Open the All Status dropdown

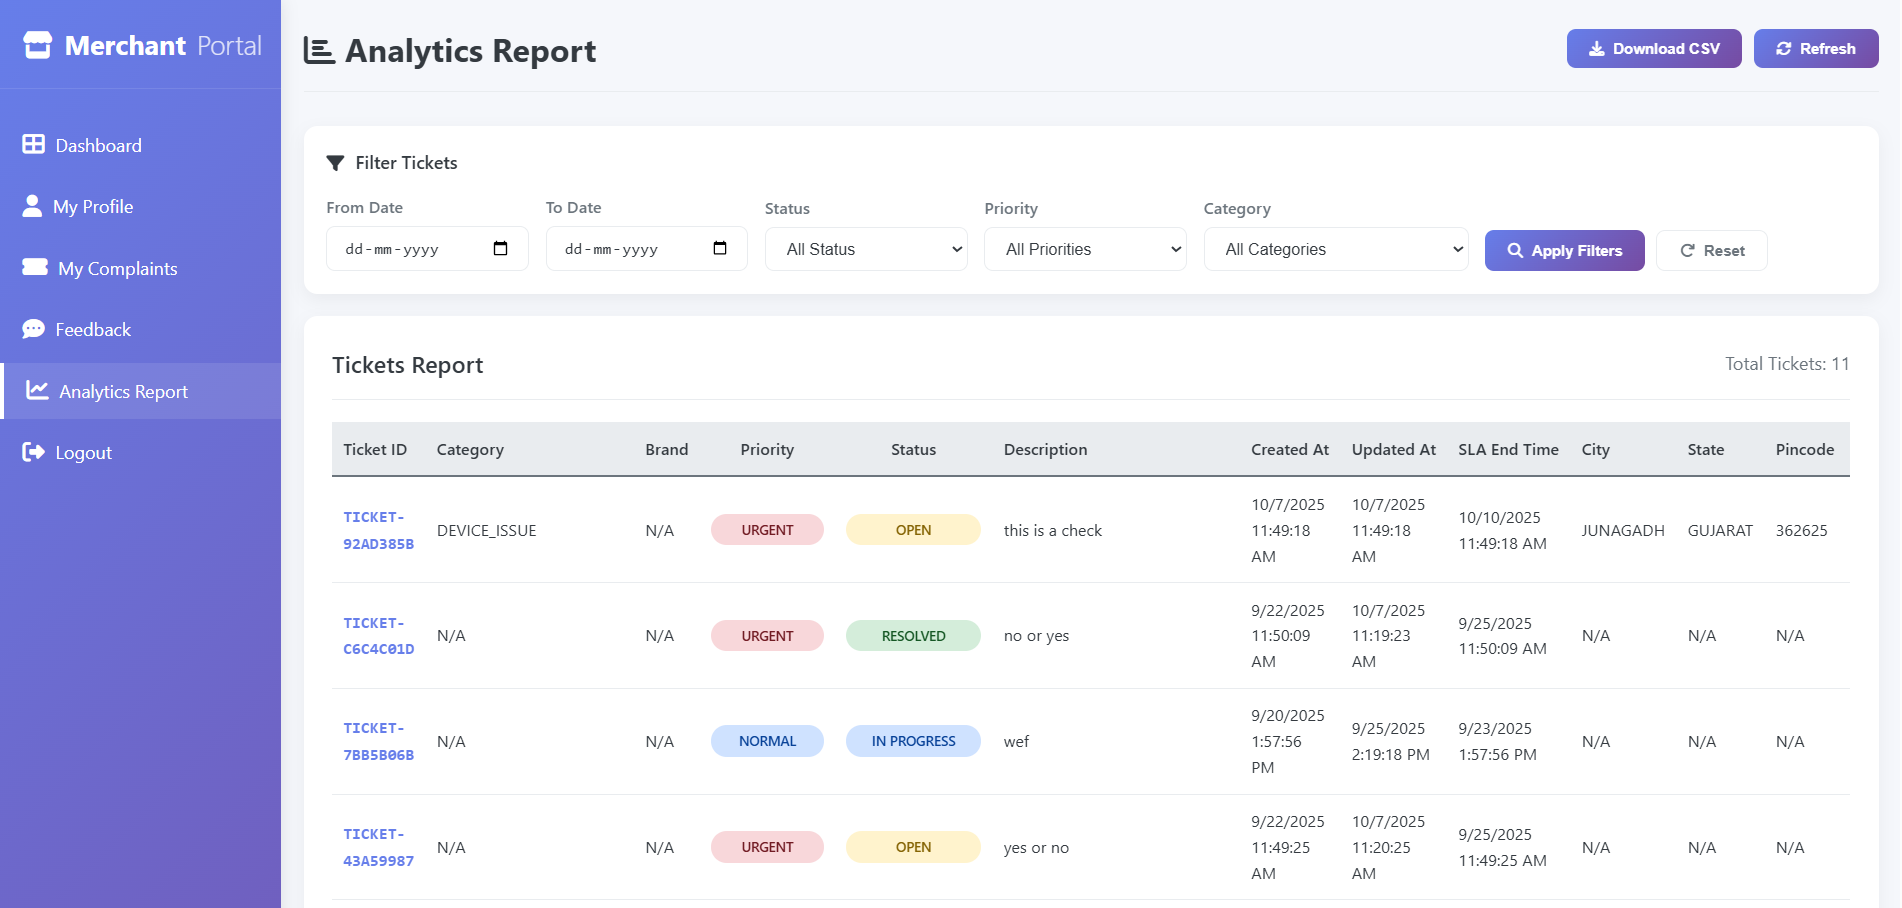865,248
